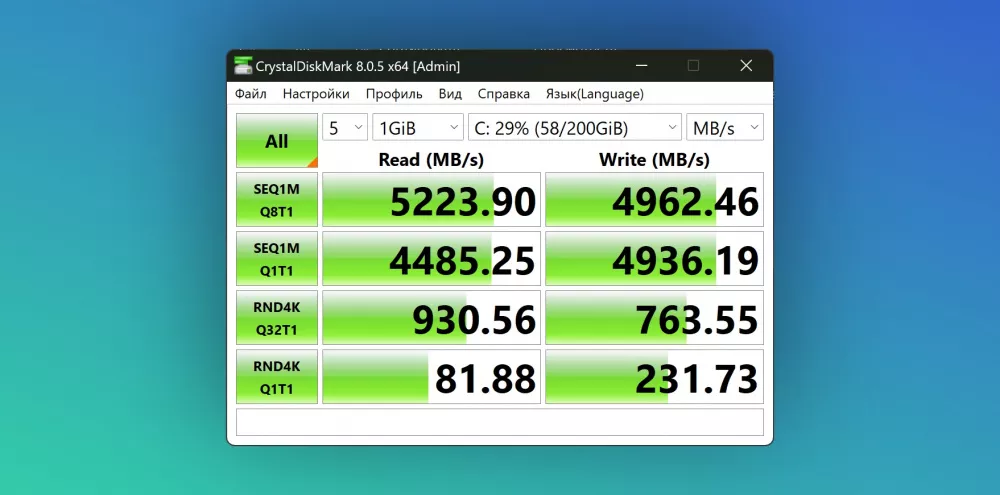1000x495 pixels.
Task: Start the RND4K Q1T1 test
Action: click(x=277, y=376)
